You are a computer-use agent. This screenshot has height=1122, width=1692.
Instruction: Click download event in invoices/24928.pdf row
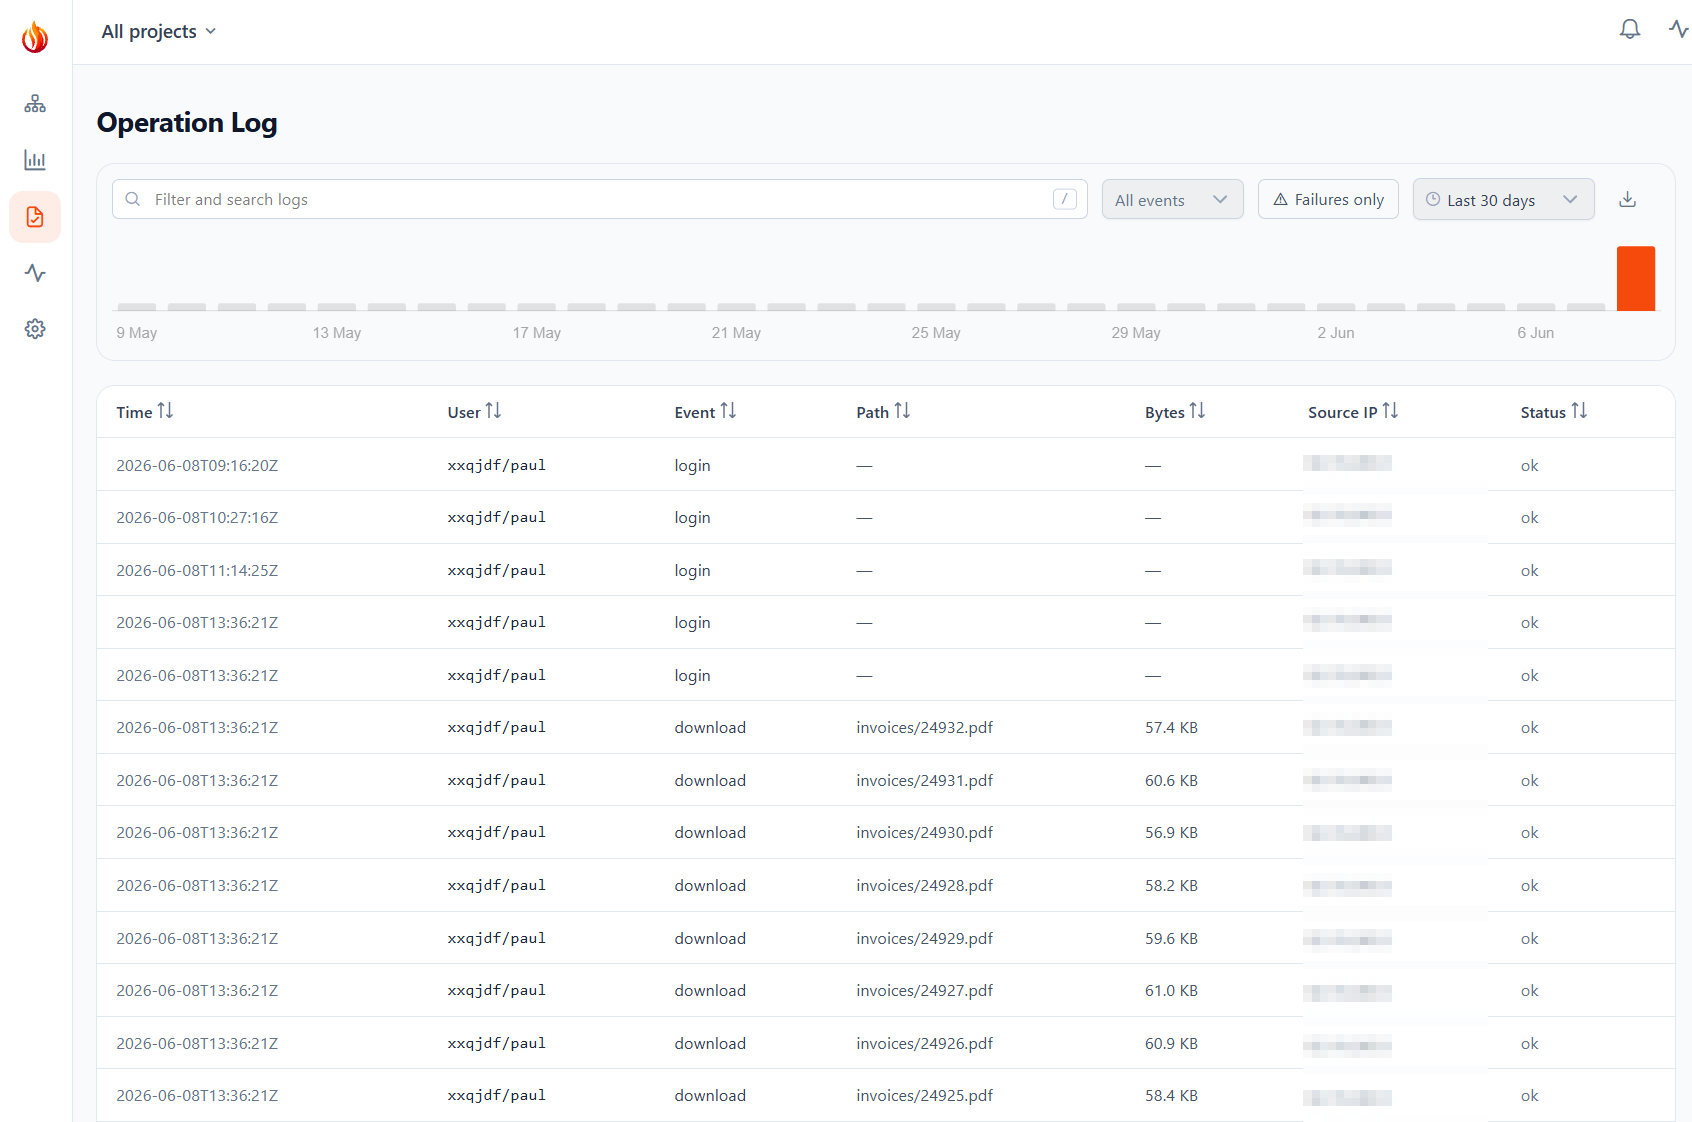point(710,885)
